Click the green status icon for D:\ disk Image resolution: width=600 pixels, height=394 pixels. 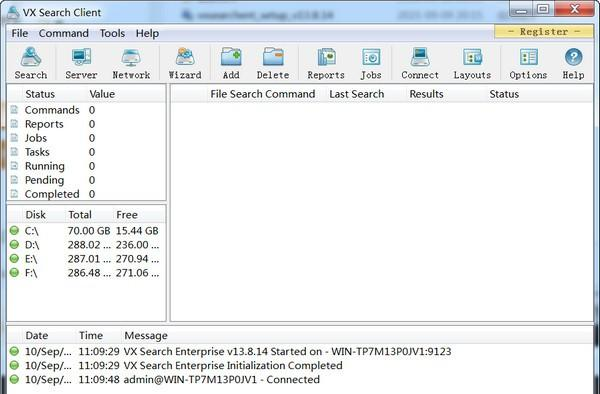(x=14, y=244)
